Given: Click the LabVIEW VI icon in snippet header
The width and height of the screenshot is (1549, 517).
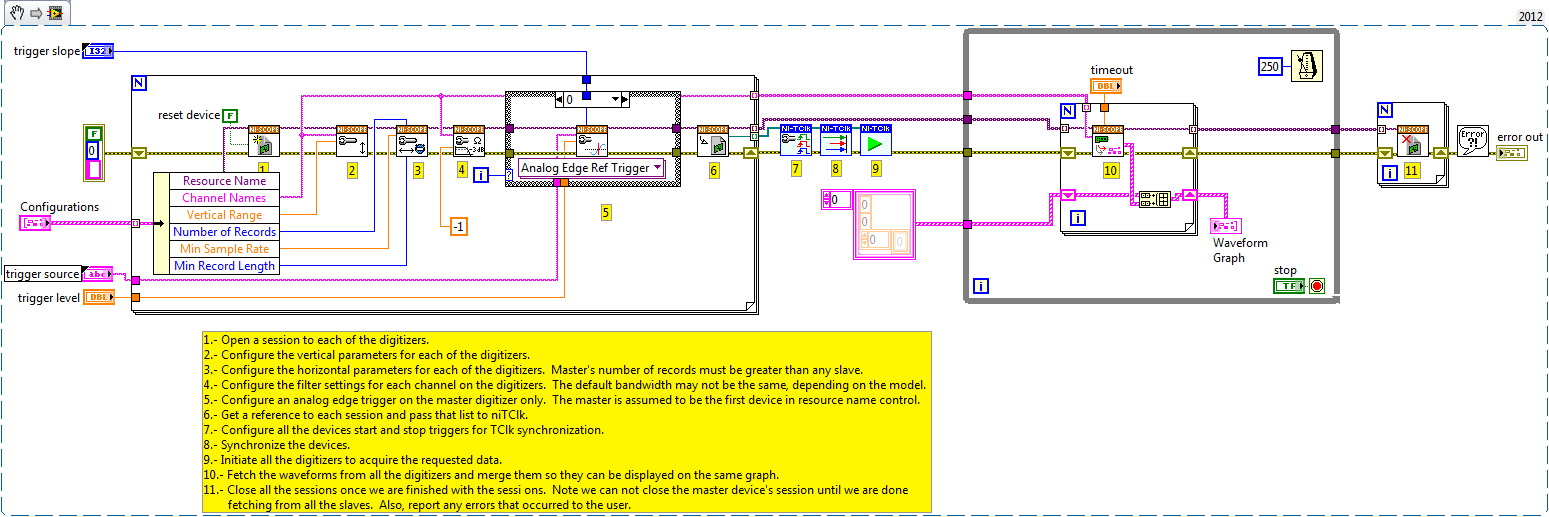Looking at the screenshot, I should coord(55,14).
